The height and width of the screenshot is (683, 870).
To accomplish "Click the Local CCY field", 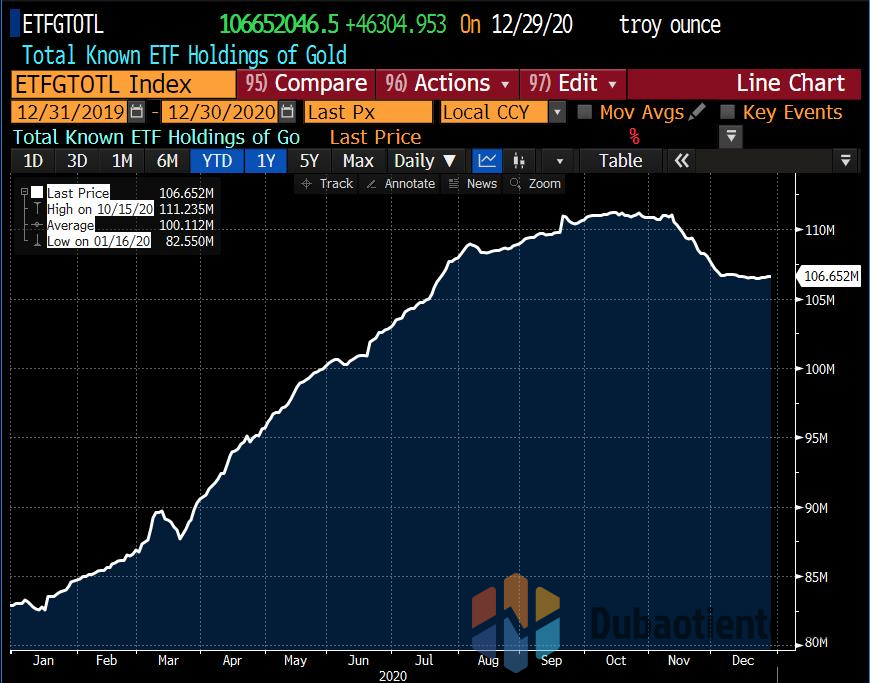I will coord(495,113).
